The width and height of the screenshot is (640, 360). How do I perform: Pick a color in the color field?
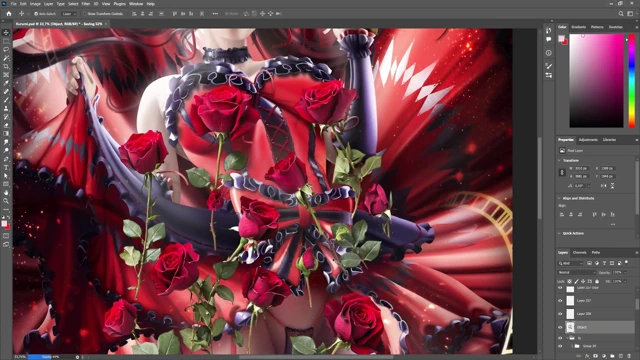(x=597, y=81)
